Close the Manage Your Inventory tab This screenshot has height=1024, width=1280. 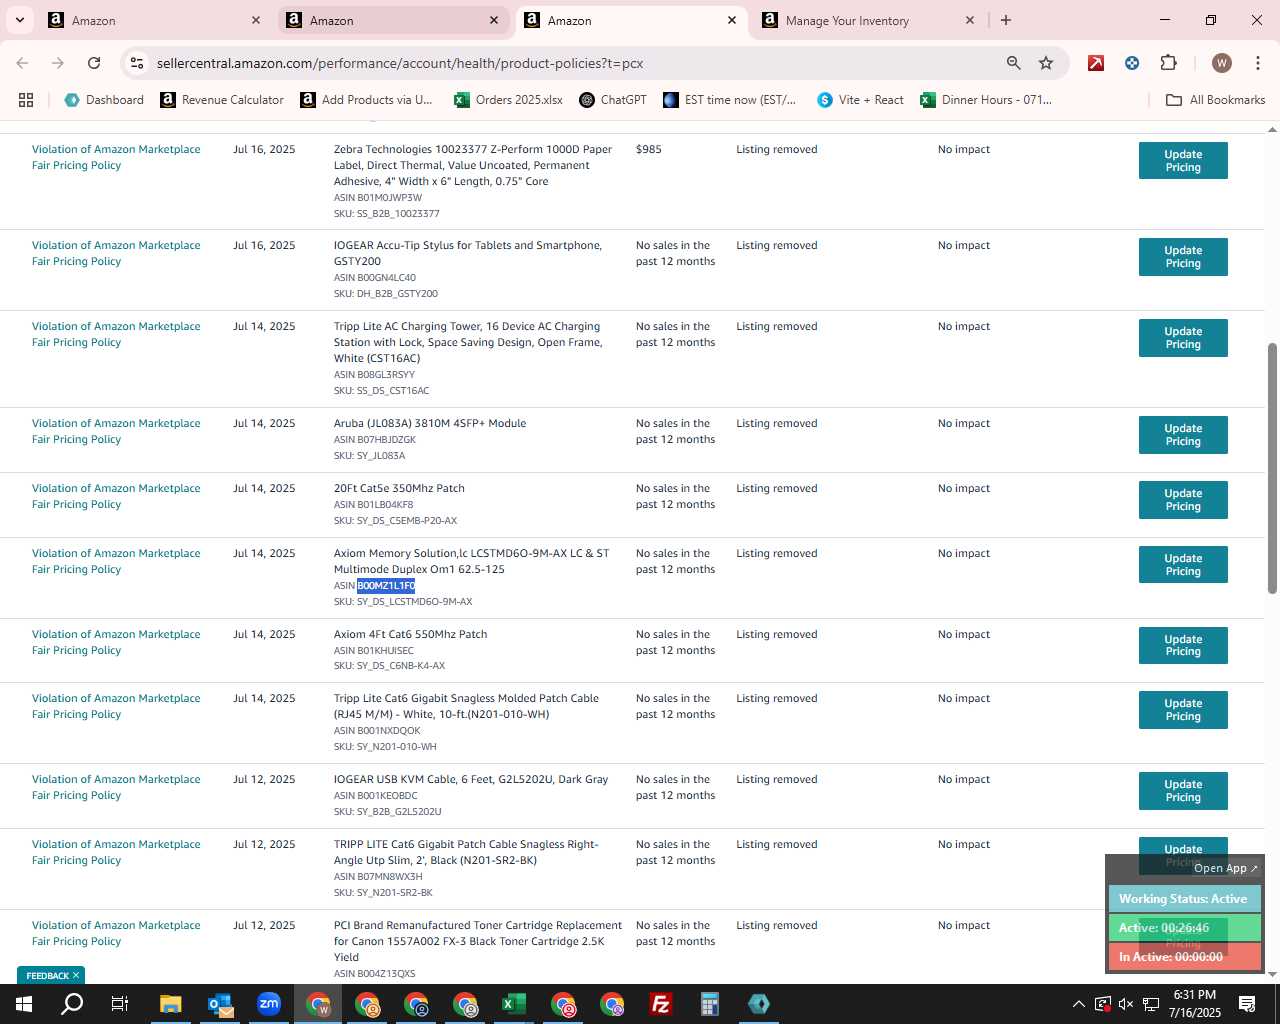[x=969, y=20]
